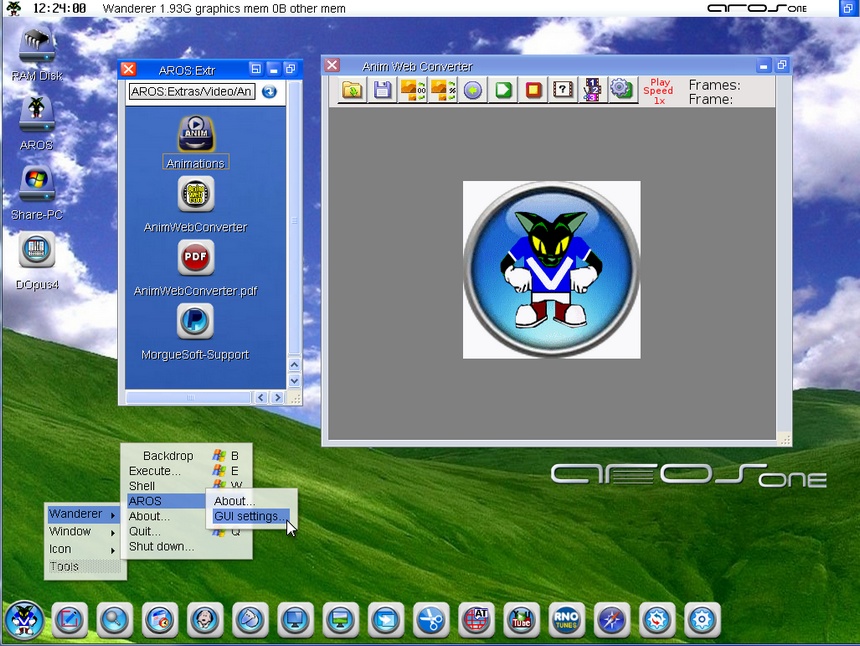Click the question mark help icon
This screenshot has height=646, width=860.
tap(563, 90)
